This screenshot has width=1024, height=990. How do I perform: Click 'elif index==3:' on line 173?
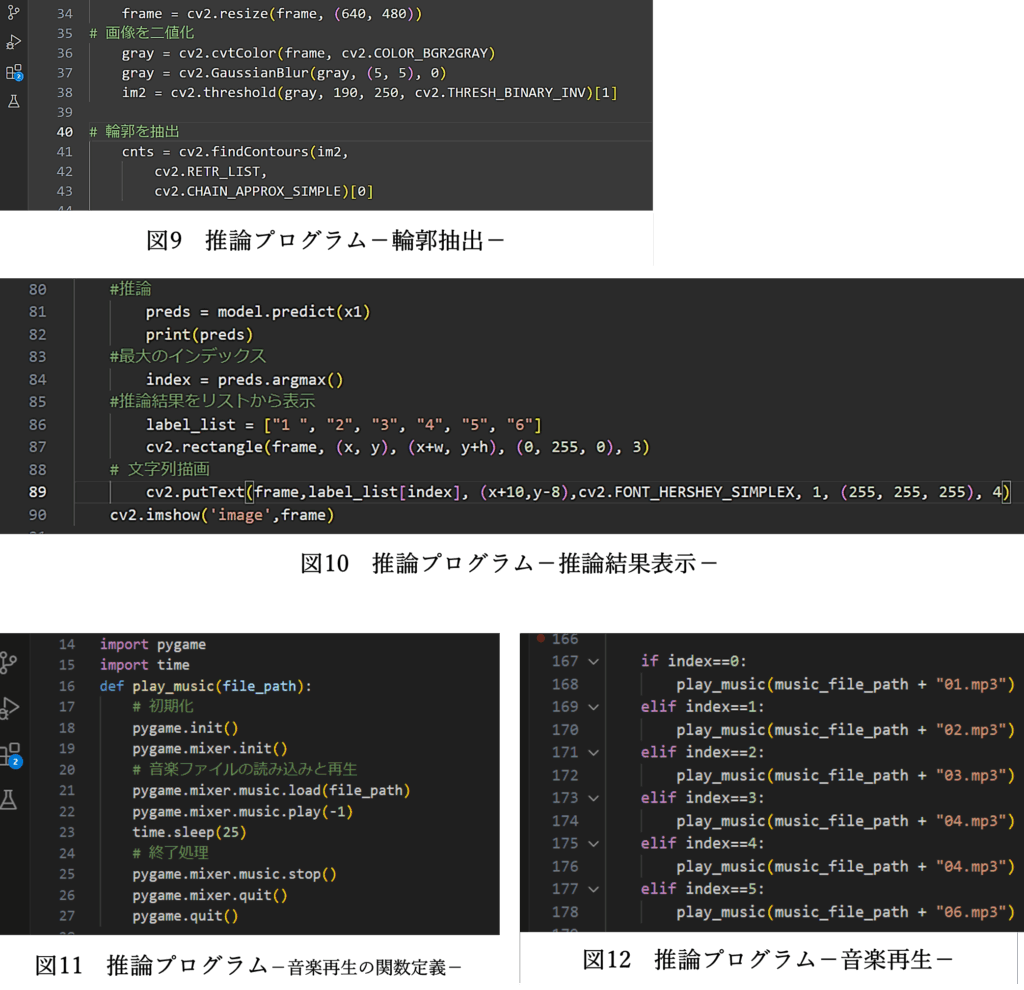702,798
